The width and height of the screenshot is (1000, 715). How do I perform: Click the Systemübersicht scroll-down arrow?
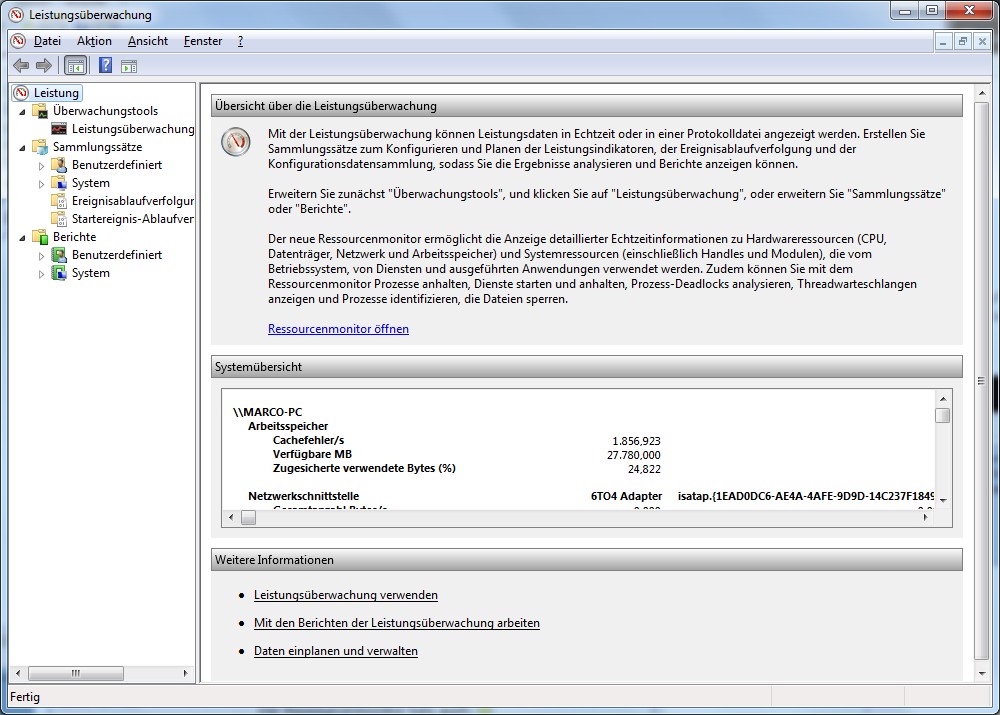pyautogui.click(x=943, y=501)
